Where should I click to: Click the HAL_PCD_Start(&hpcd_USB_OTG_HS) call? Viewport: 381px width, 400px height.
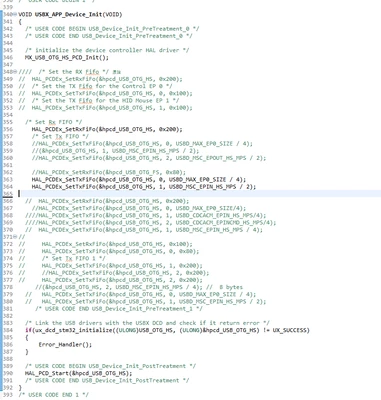coord(79,373)
